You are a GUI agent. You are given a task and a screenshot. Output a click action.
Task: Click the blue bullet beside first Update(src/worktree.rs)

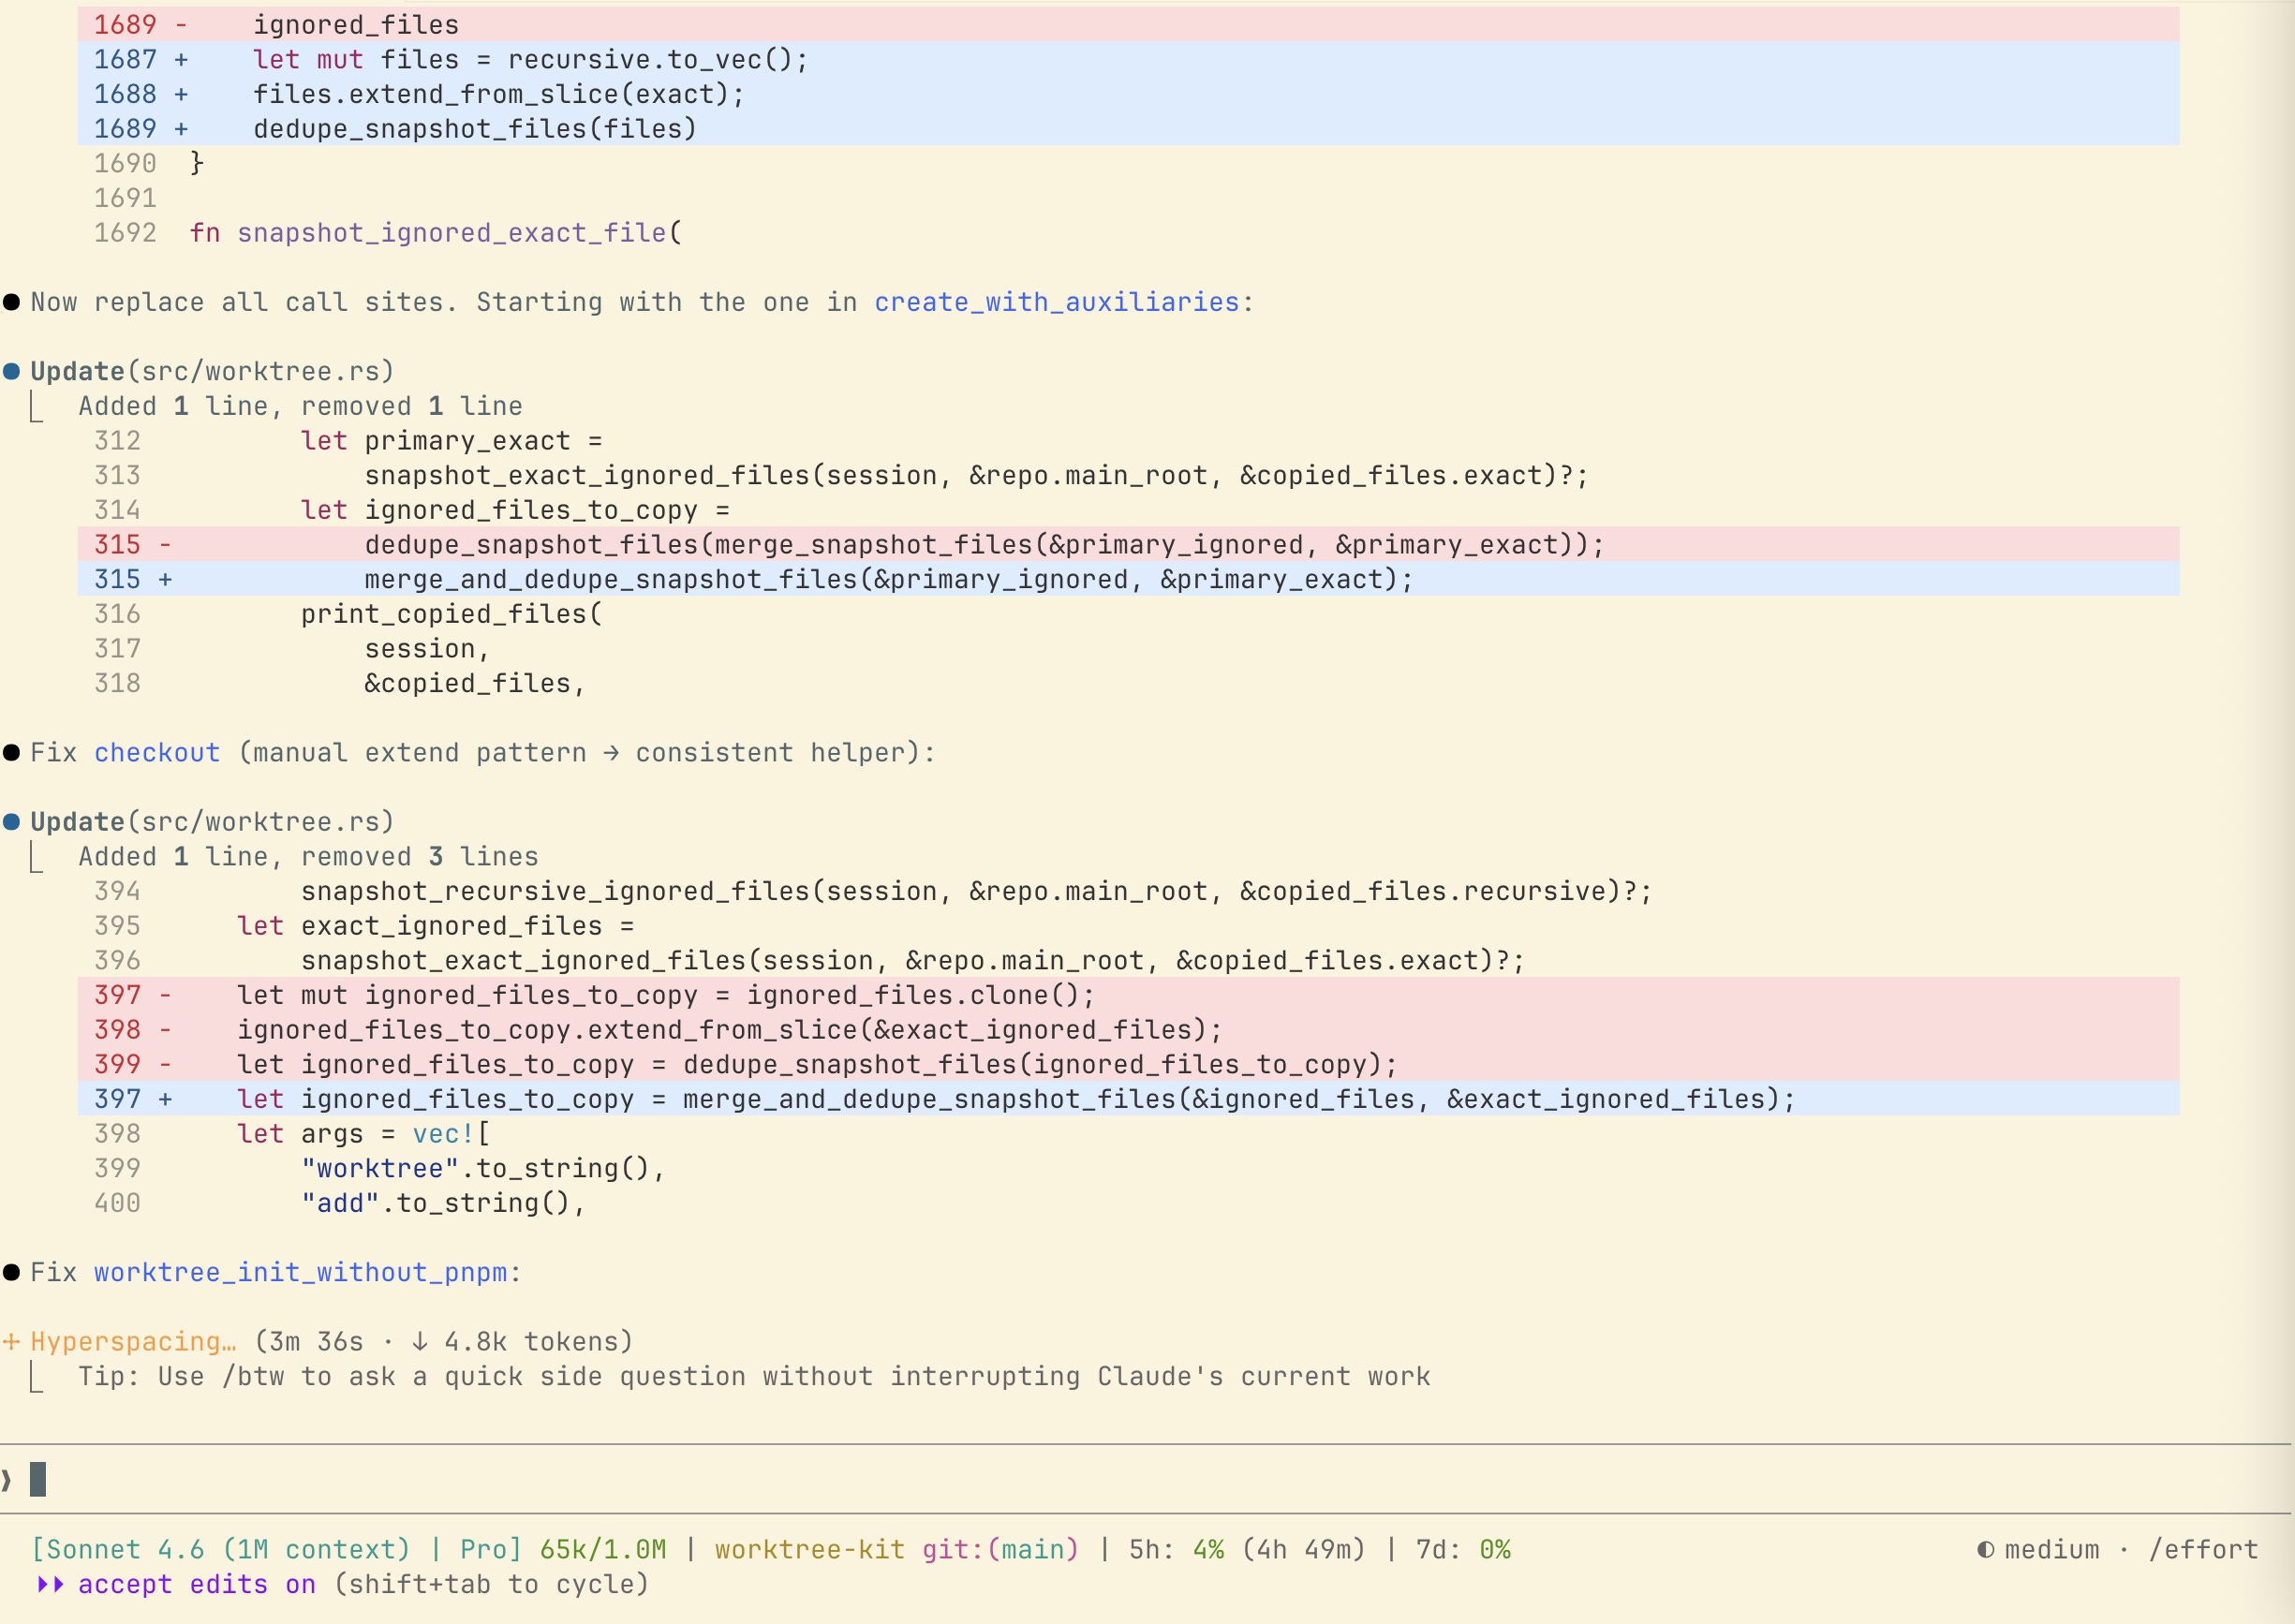12,372
